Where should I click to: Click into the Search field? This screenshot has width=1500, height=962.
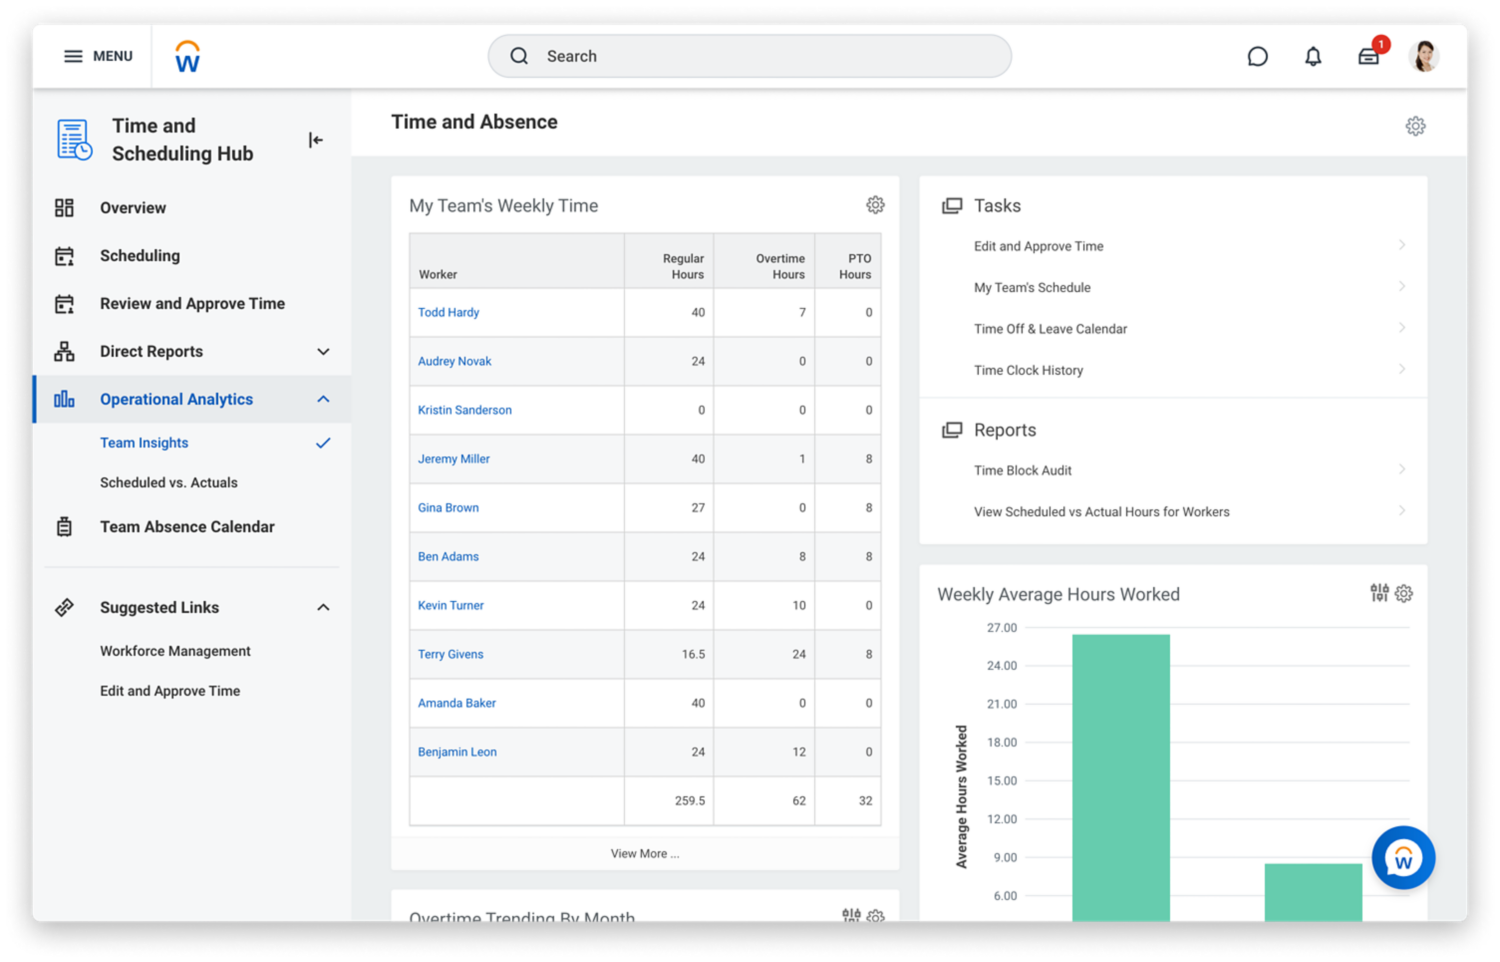(x=750, y=57)
